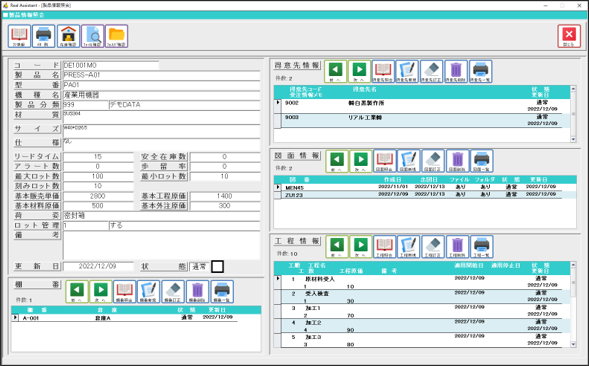Click the trash delete icon in 得意先情報 section
The image size is (589, 366).
pyautogui.click(x=456, y=71)
